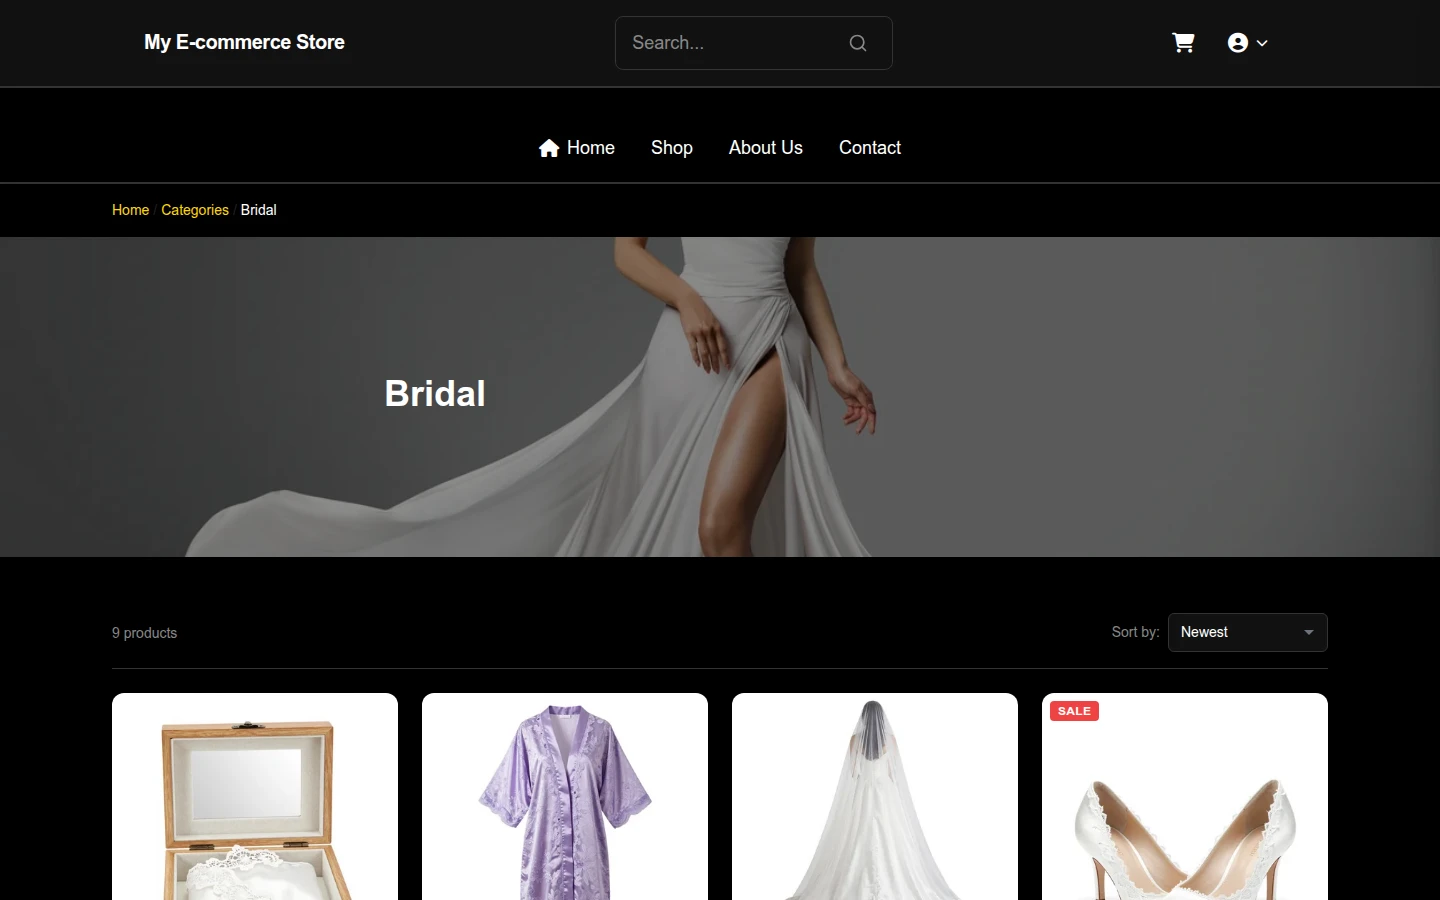The height and width of the screenshot is (900, 1440).
Task: Open the About Us page
Action: tap(766, 148)
